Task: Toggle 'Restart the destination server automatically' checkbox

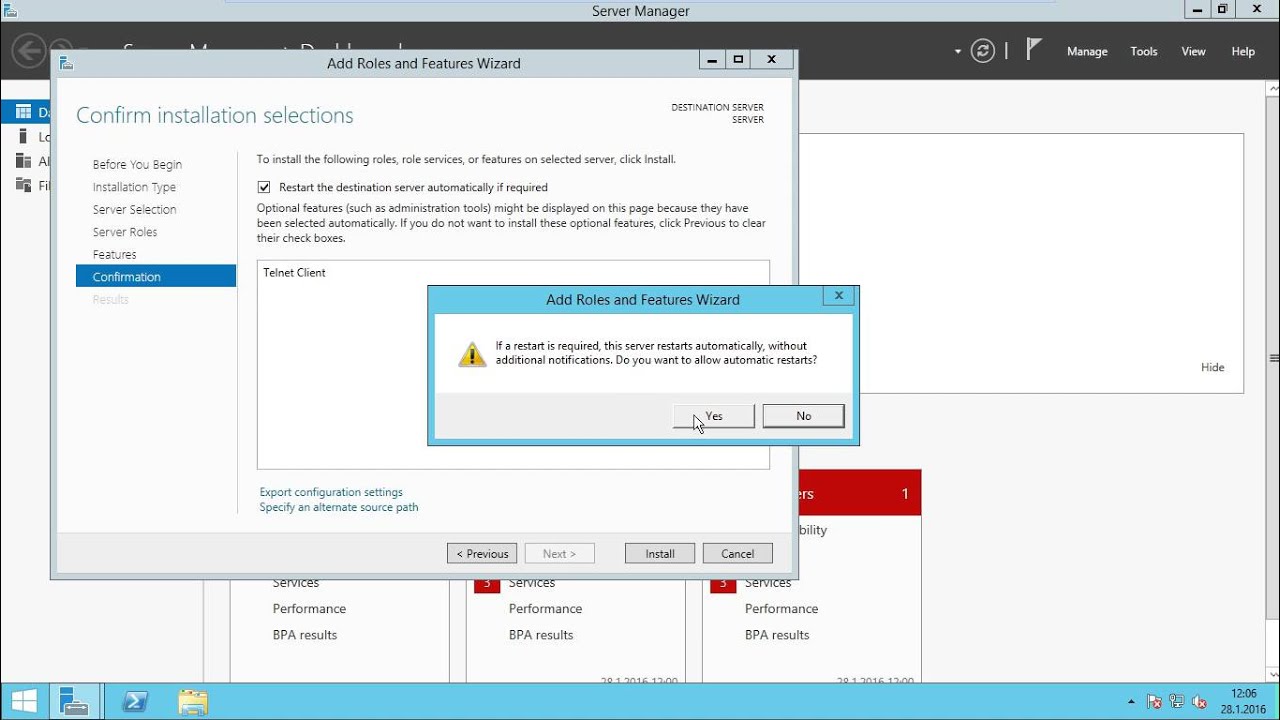Action: point(264,187)
